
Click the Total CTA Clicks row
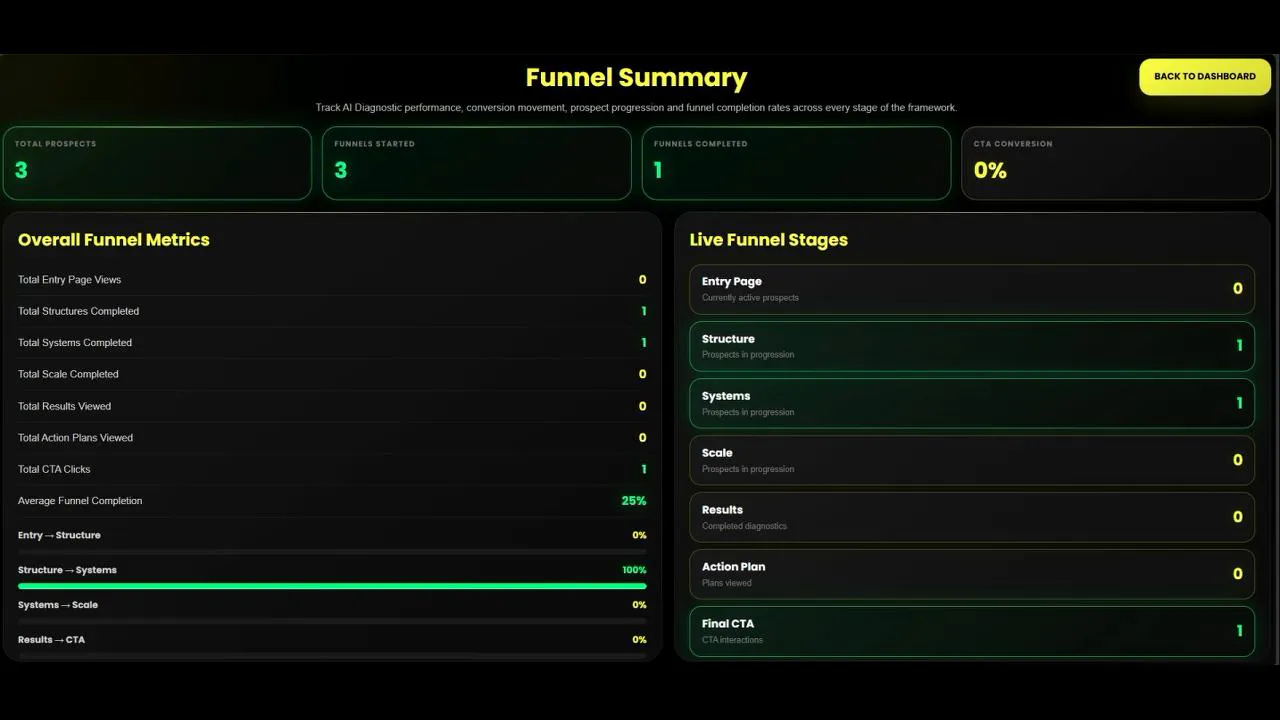point(332,469)
